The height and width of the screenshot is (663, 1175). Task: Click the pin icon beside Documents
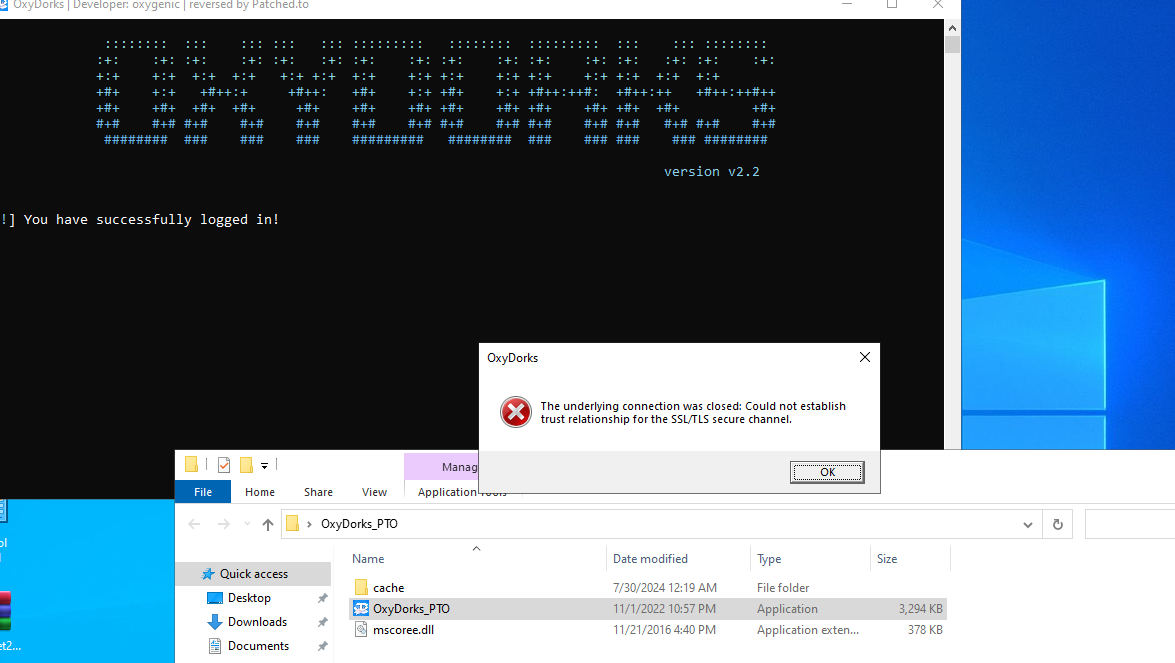(x=322, y=646)
